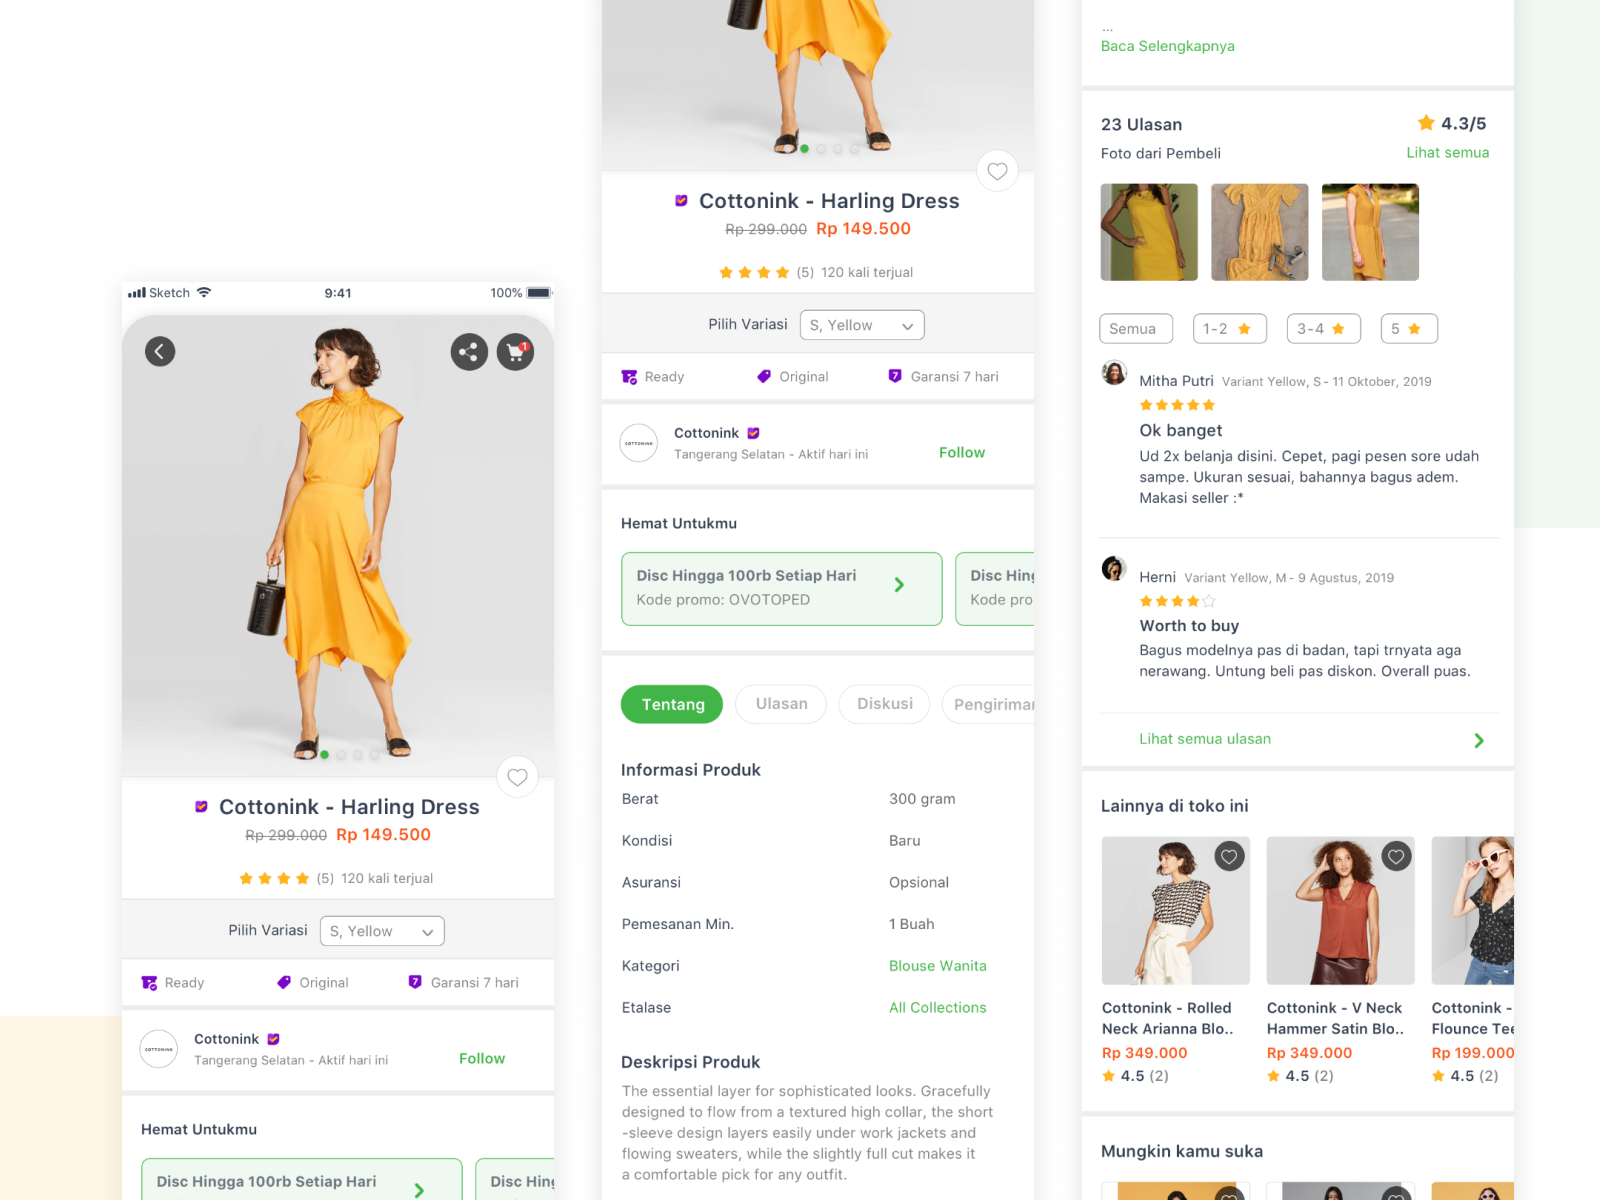
Task: Click the Cottonink store logo in the middle panel
Action: coord(639,443)
